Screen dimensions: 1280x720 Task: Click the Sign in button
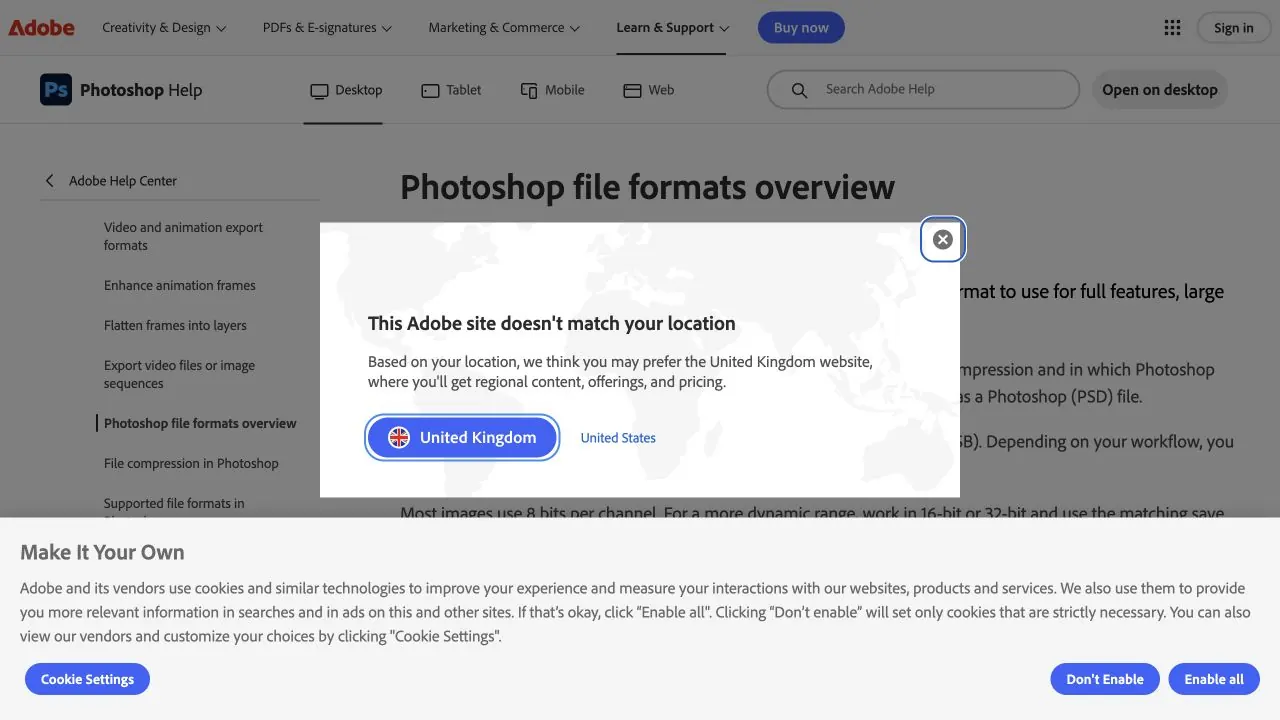(x=1233, y=28)
